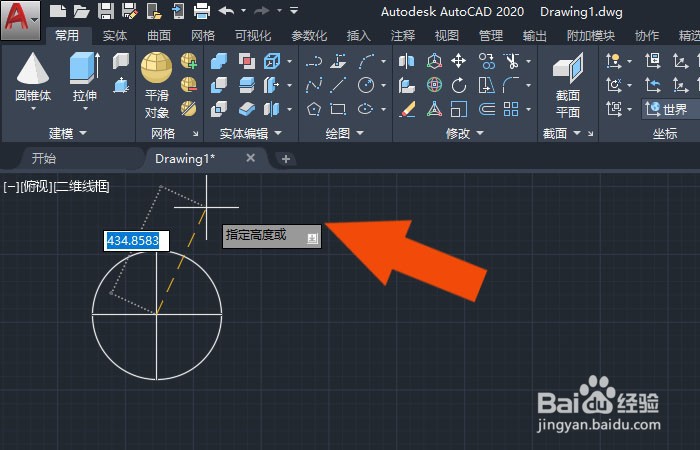Click the [俯视] view control label

(x=37, y=187)
